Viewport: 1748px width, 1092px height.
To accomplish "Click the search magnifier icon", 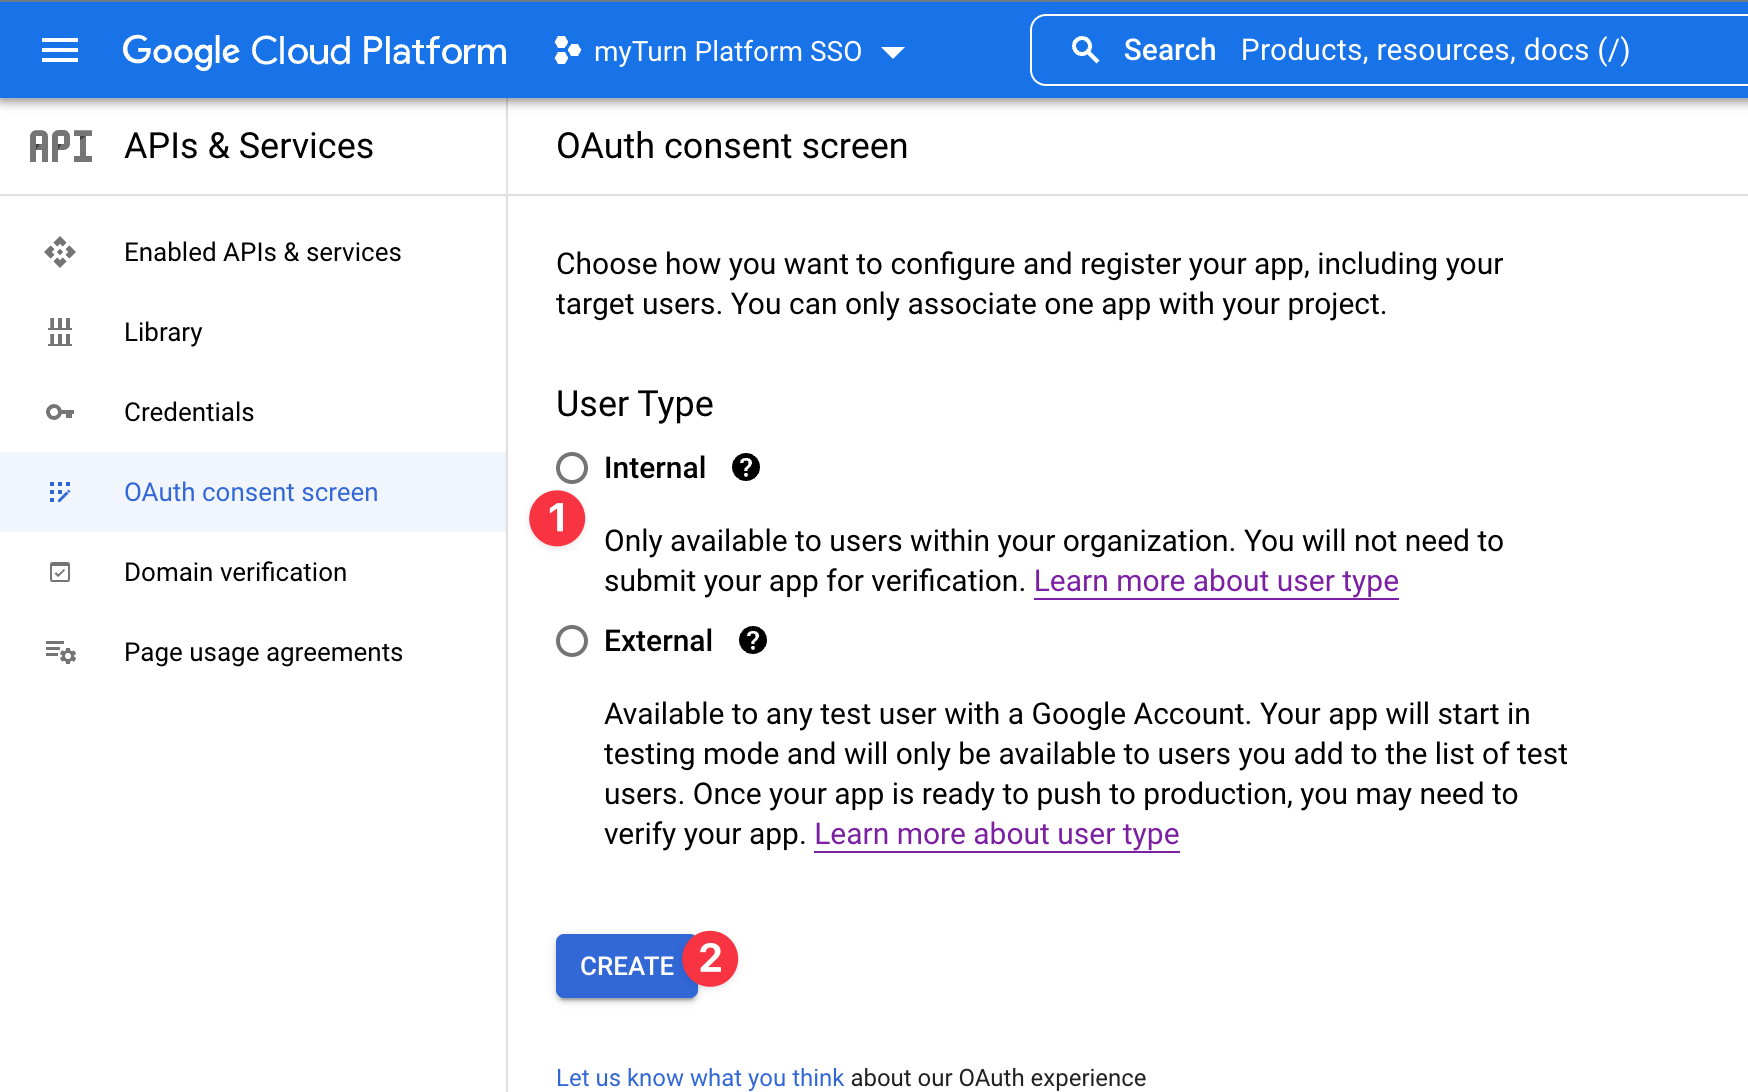I will pyautogui.click(x=1085, y=50).
